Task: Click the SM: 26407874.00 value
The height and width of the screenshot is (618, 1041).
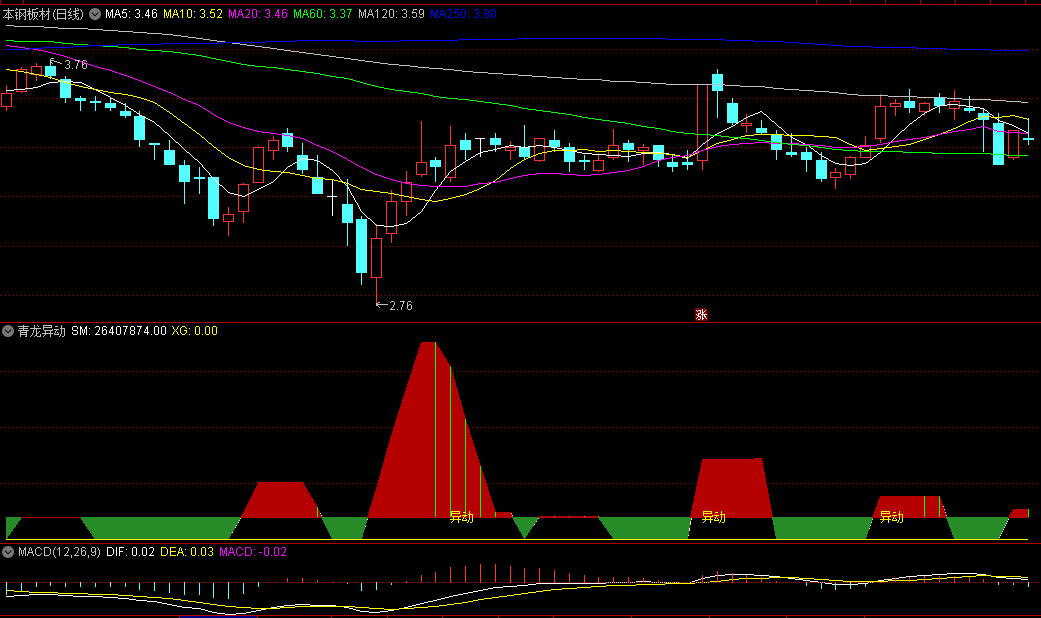Action: pos(119,331)
